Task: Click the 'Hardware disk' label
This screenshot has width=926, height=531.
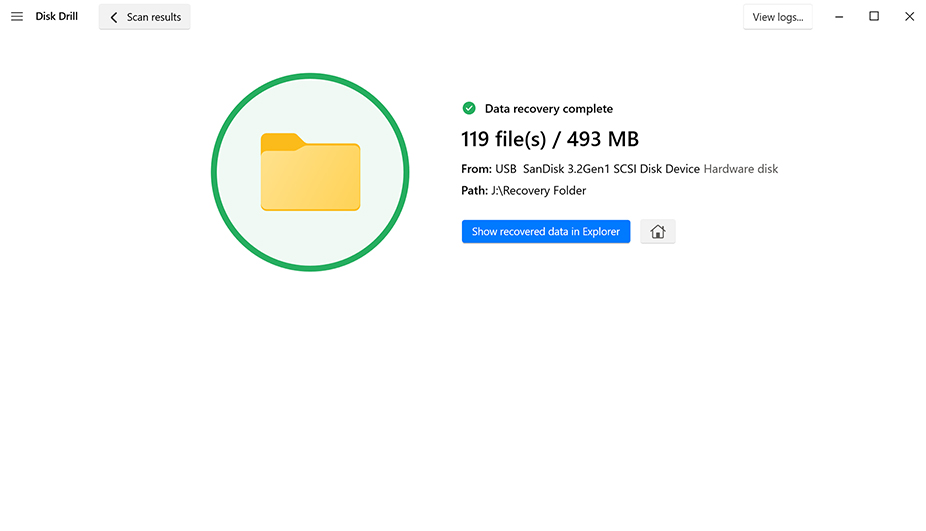Action: (741, 169)
